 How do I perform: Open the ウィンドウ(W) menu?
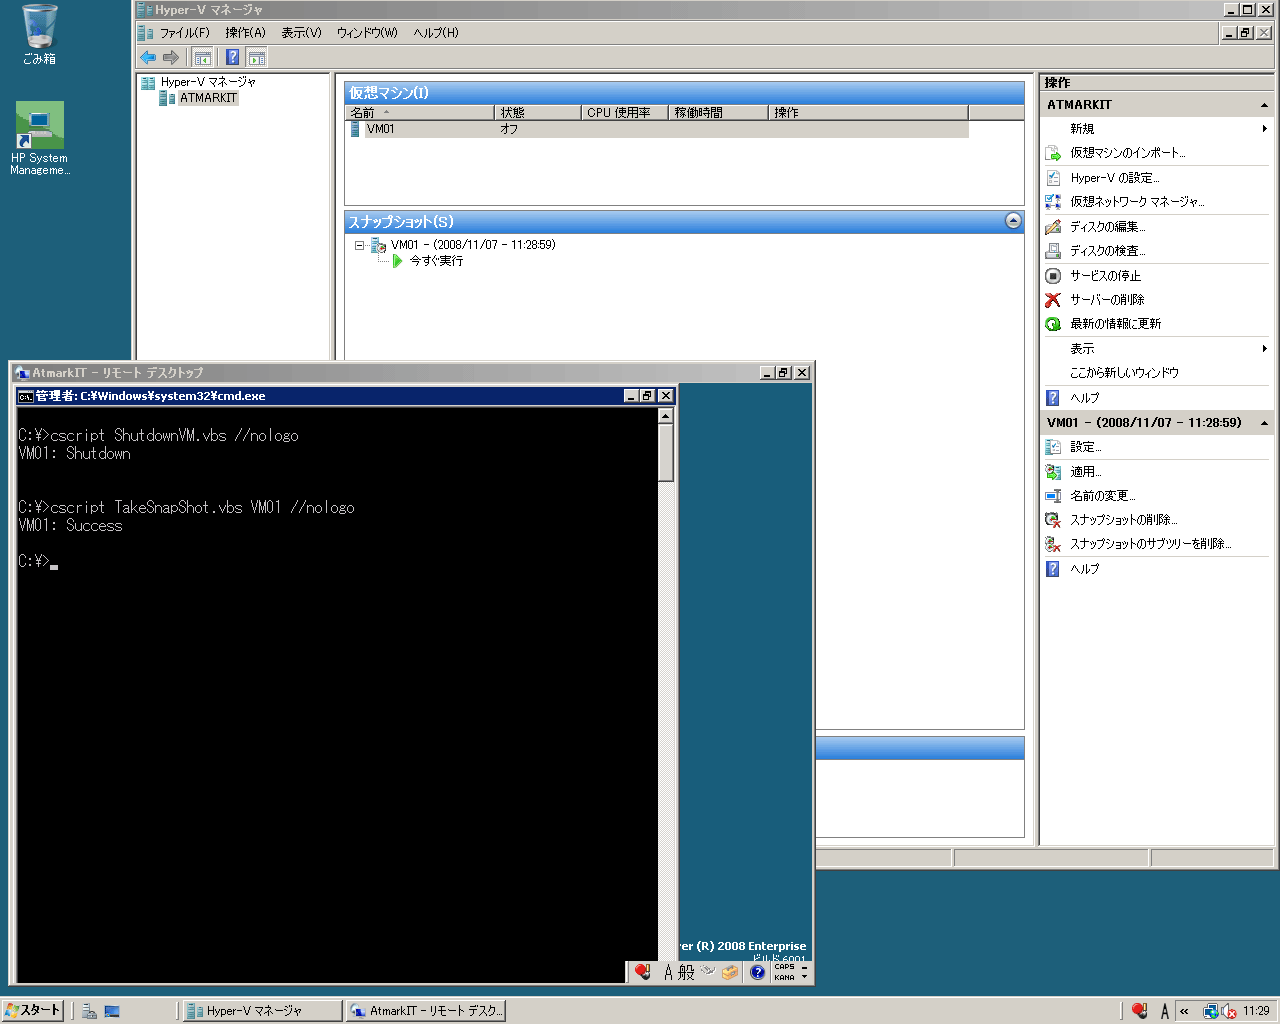click(x=367, y=33)
